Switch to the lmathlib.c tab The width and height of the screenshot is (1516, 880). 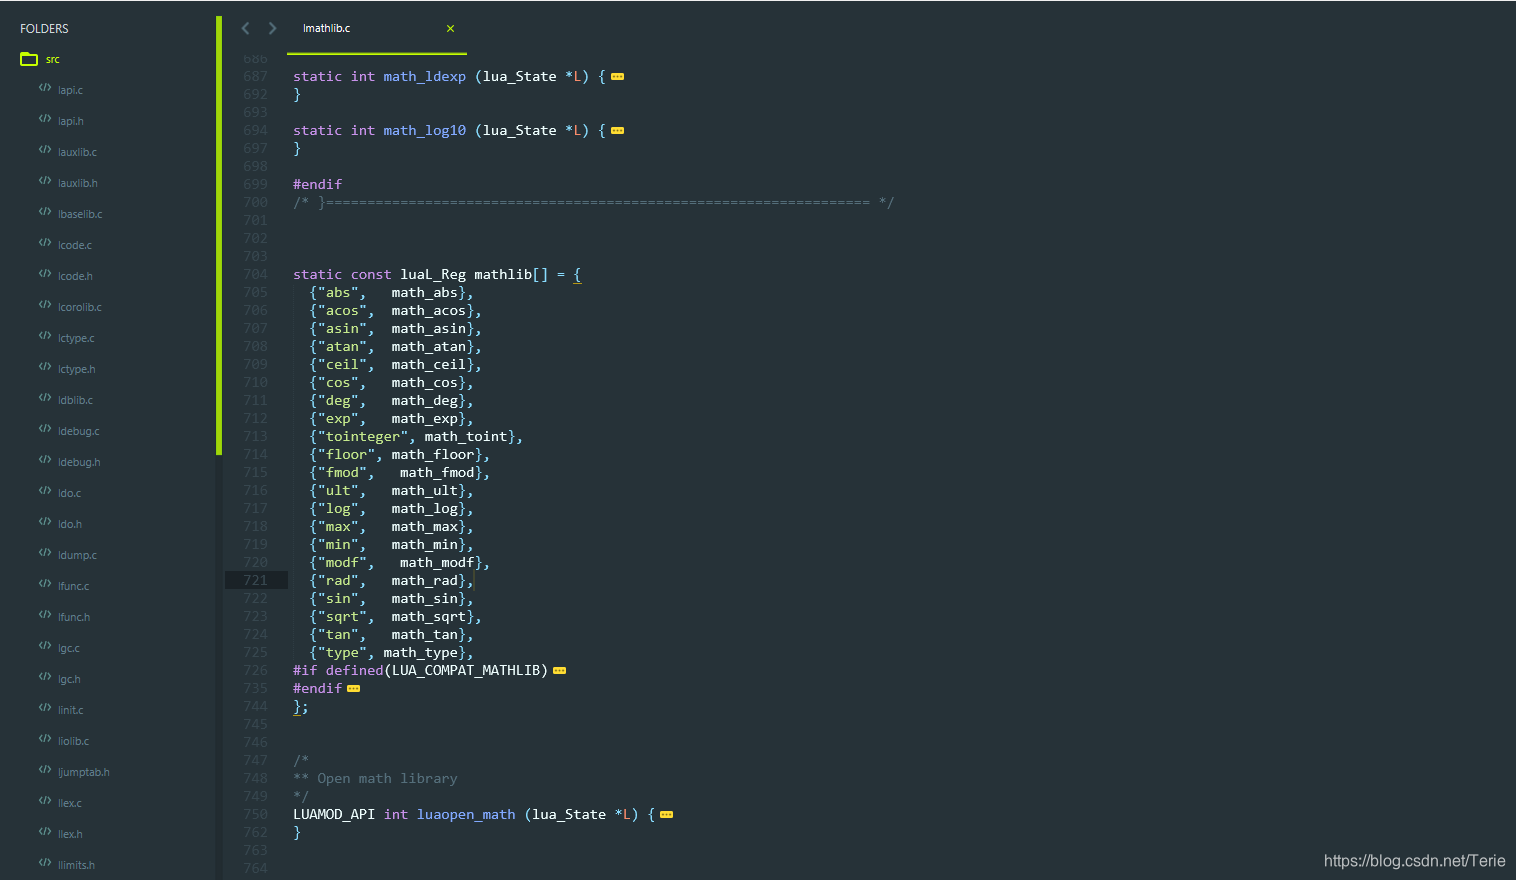(x=327, y=28)
